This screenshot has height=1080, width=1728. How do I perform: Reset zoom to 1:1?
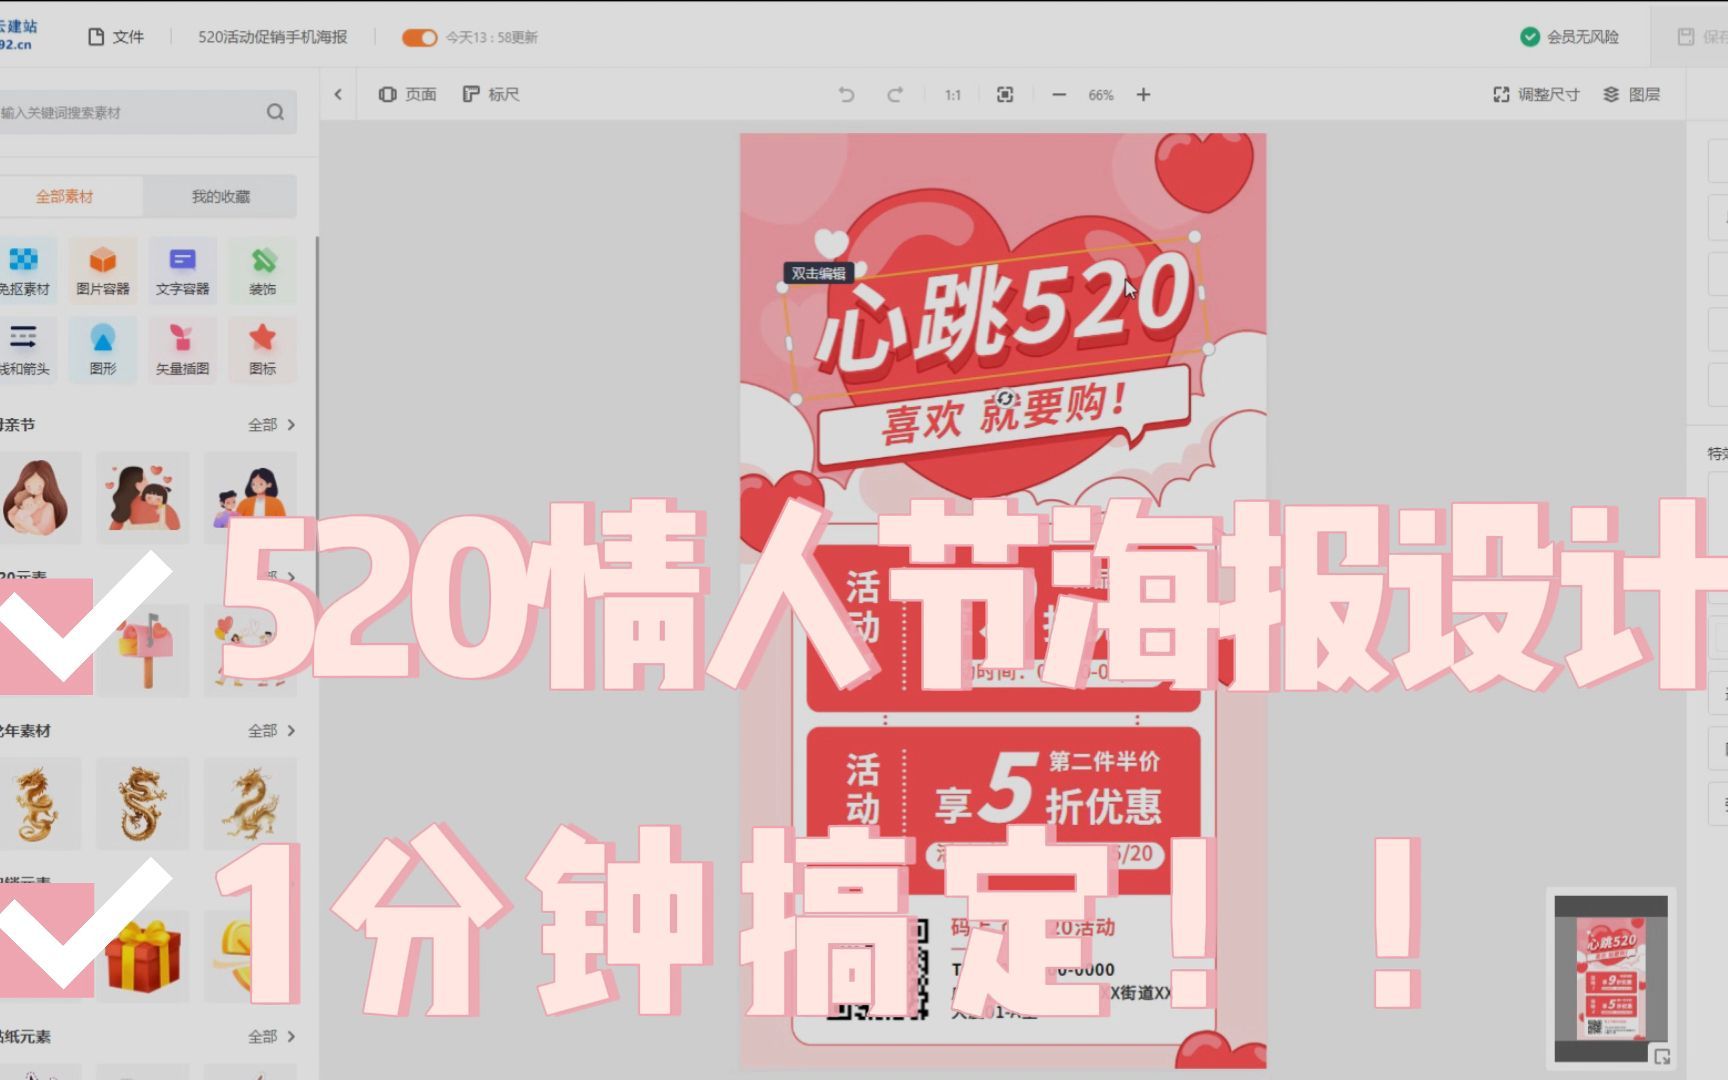[952, 95]
